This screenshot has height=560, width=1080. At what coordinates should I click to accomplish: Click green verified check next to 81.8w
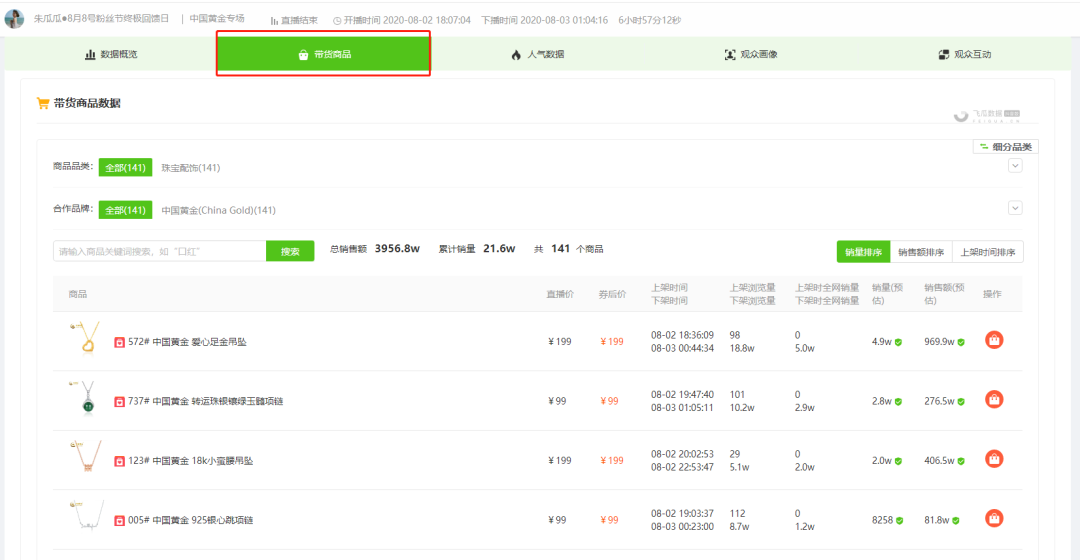coord(956,521)
